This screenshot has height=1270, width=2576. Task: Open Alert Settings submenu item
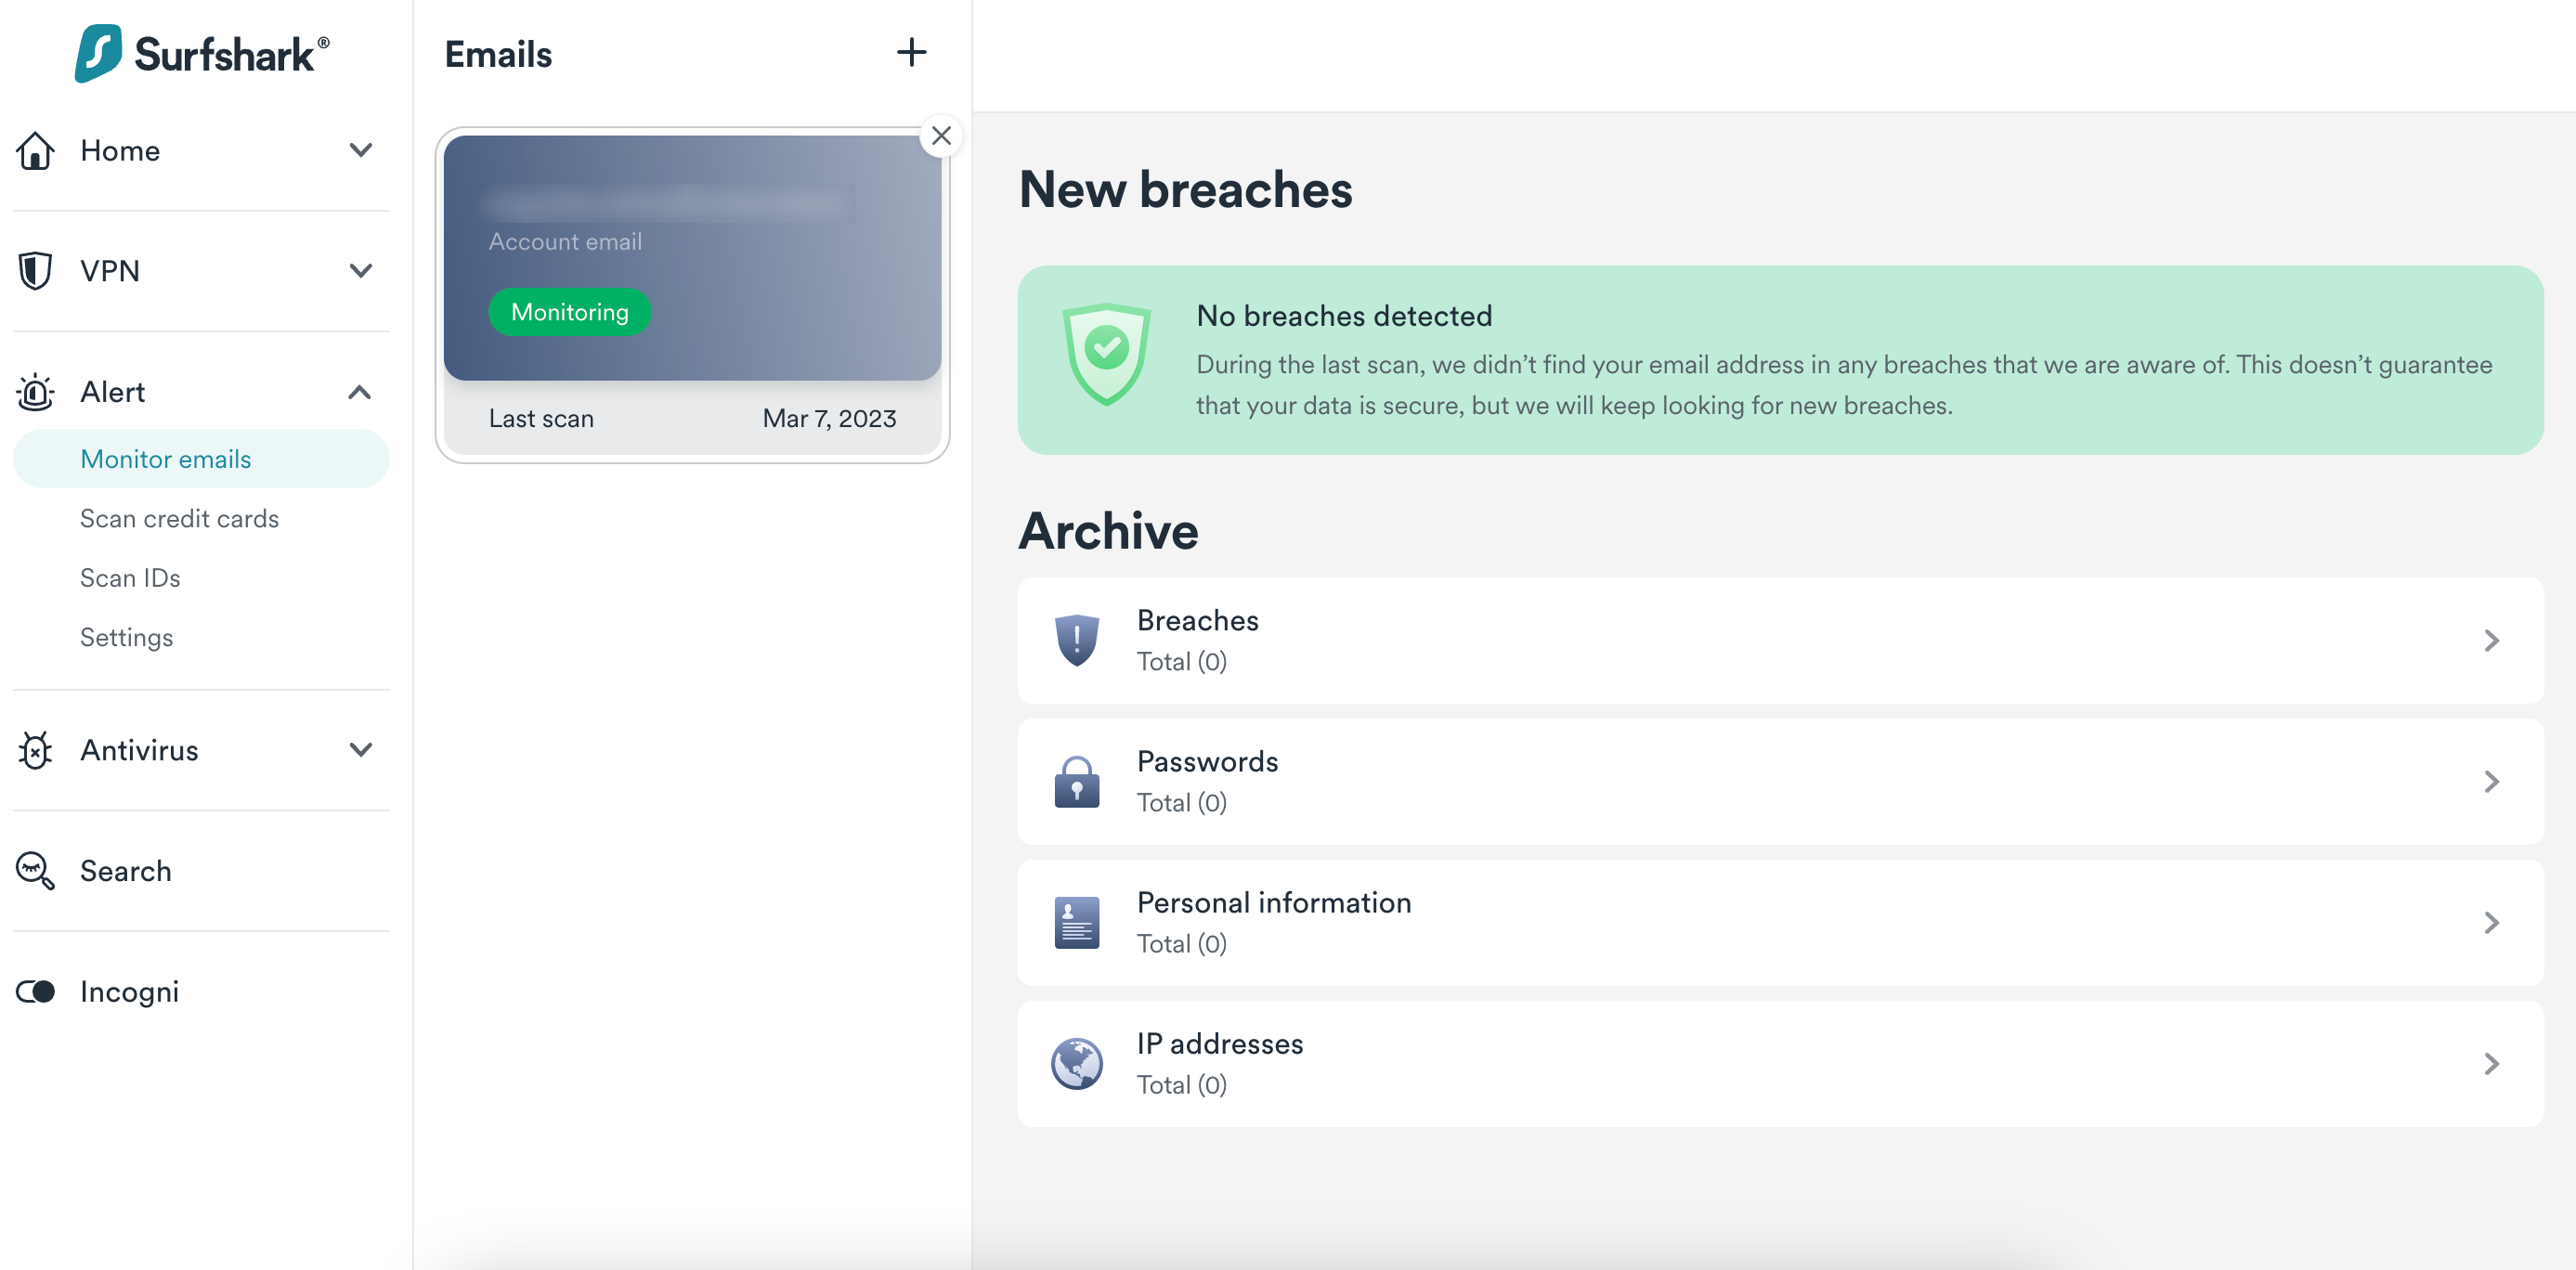pos(126,638)
